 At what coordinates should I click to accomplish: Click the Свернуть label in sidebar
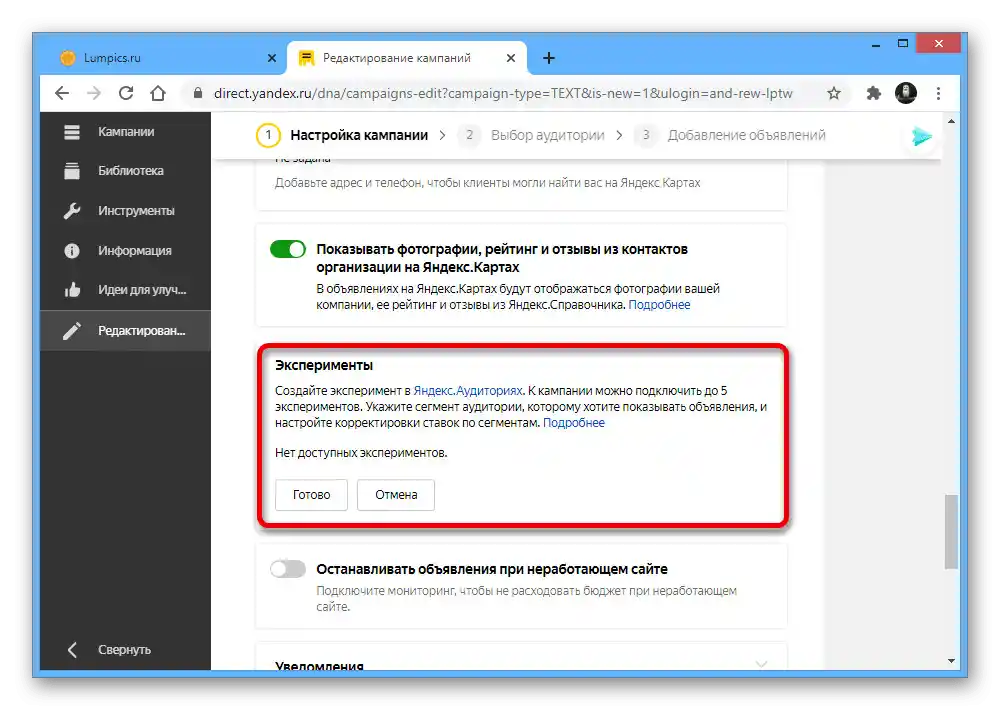click(x=124, y=650)
